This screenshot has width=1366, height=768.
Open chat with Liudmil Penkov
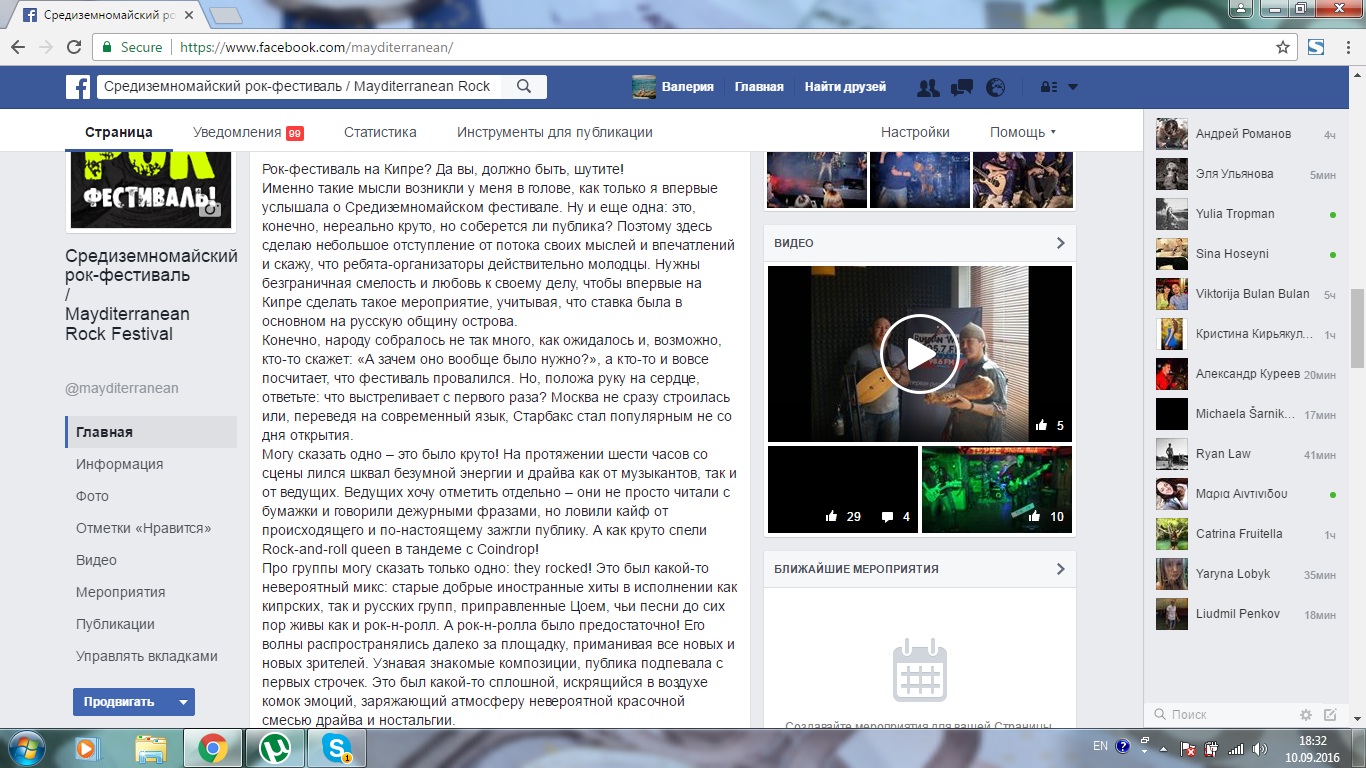tap(1247, 614)
